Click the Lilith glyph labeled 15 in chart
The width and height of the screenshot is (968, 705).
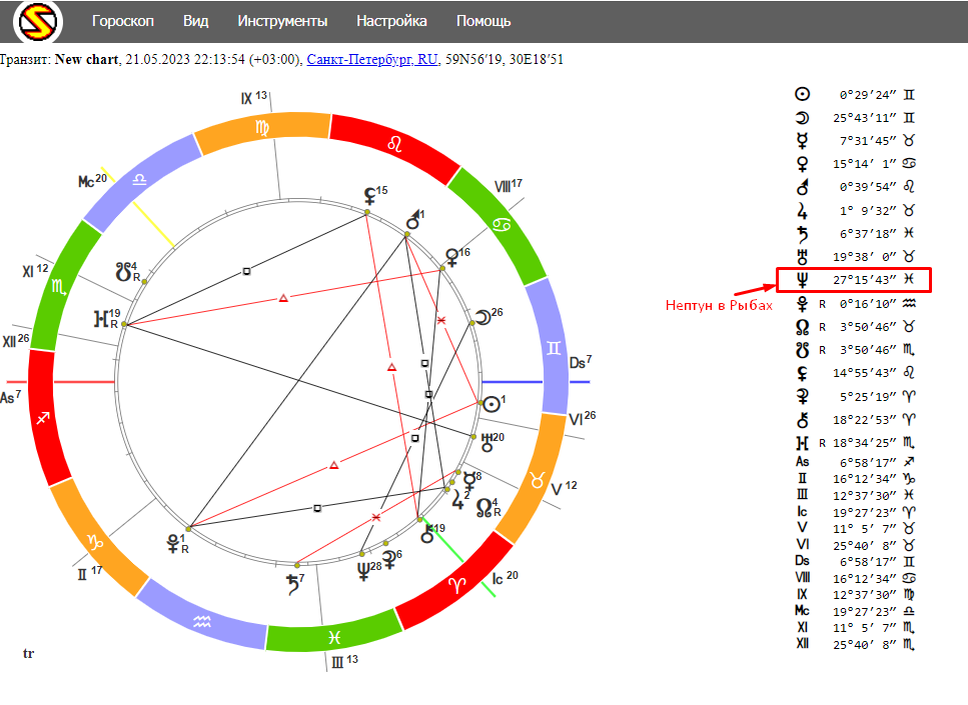pos(370,196)
